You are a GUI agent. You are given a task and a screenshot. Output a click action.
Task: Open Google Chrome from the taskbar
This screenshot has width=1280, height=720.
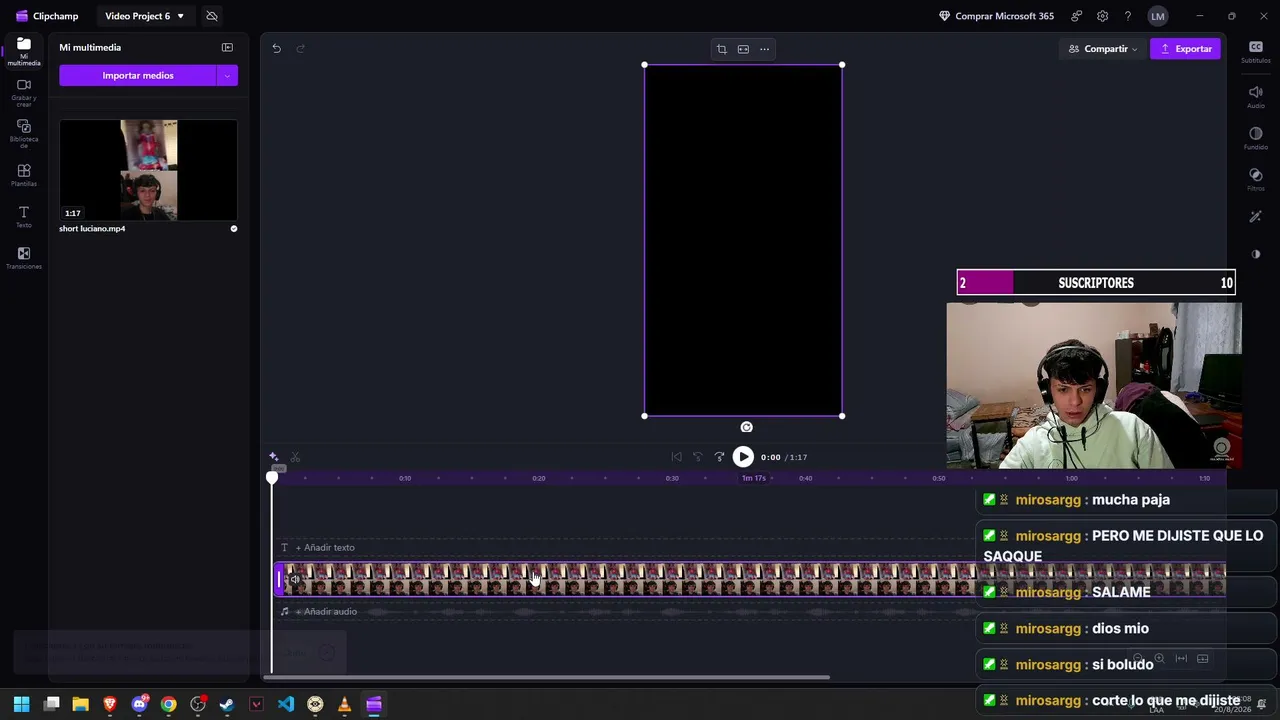169,704
